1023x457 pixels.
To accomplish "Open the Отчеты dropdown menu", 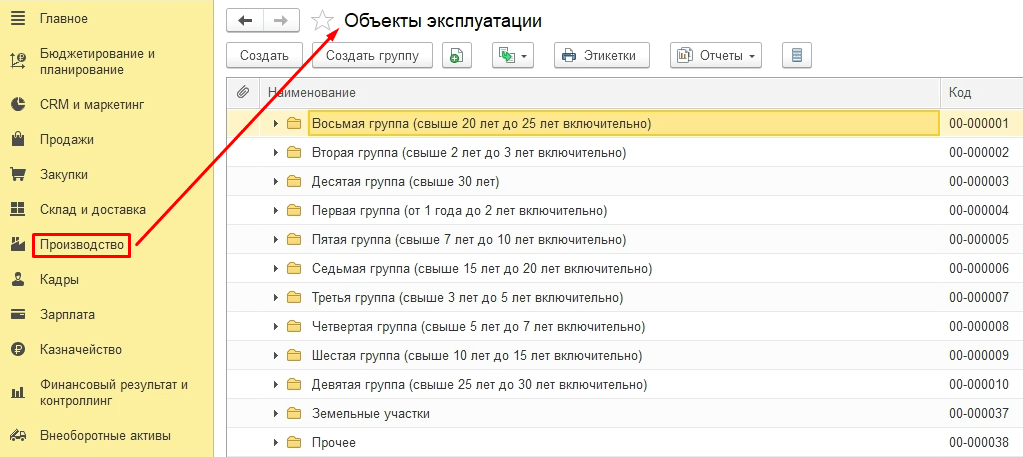I will 716,55.
